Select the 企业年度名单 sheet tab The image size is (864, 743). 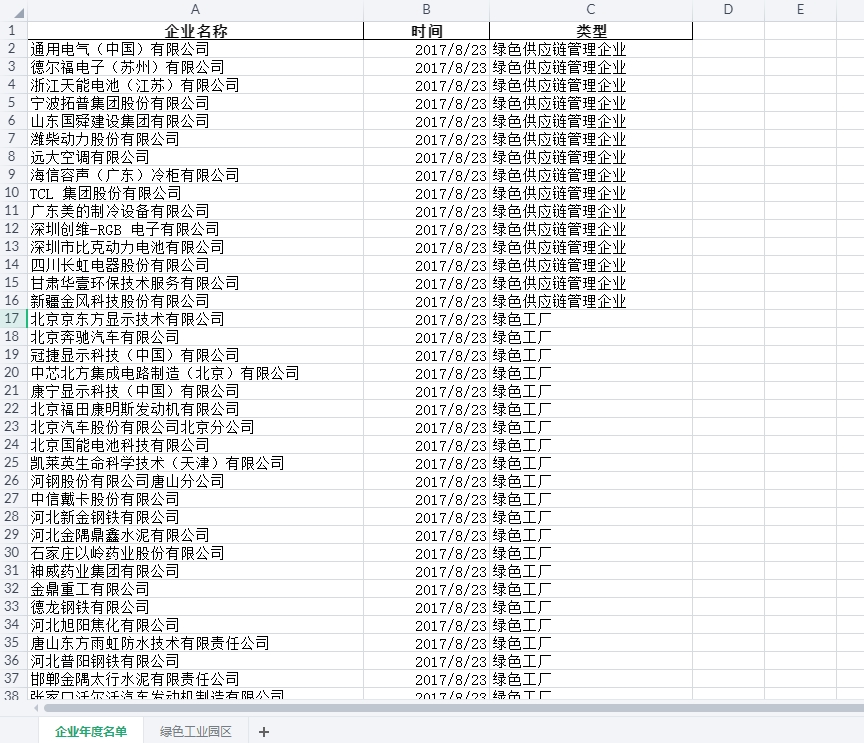91,731
